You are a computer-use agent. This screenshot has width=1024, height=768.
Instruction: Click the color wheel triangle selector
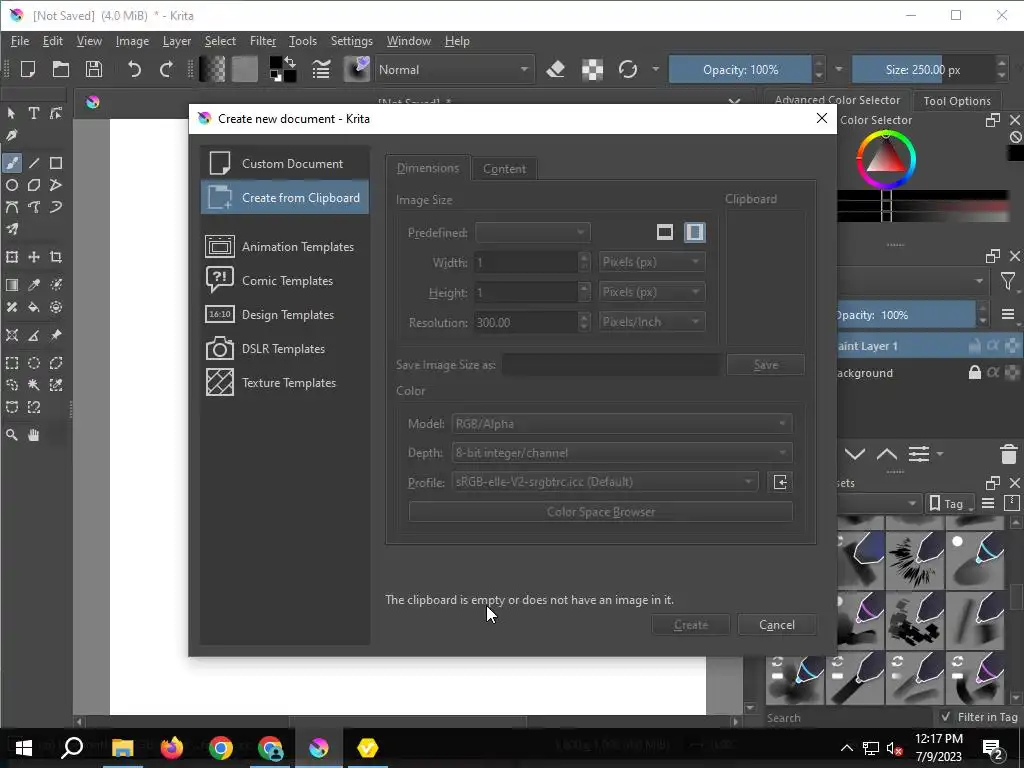(886, 160)
